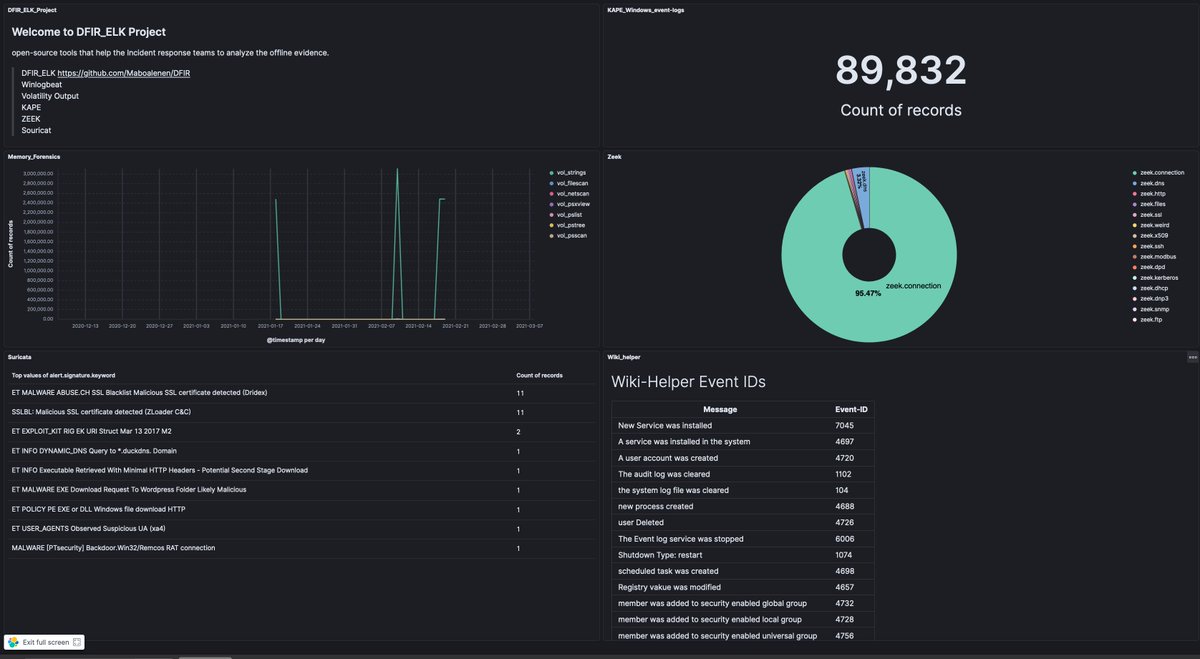Viewport: 1200px width, 659px height.
Task: Select the Suspicious UA (xa4) alert row
Action: [x=300, y=529]
